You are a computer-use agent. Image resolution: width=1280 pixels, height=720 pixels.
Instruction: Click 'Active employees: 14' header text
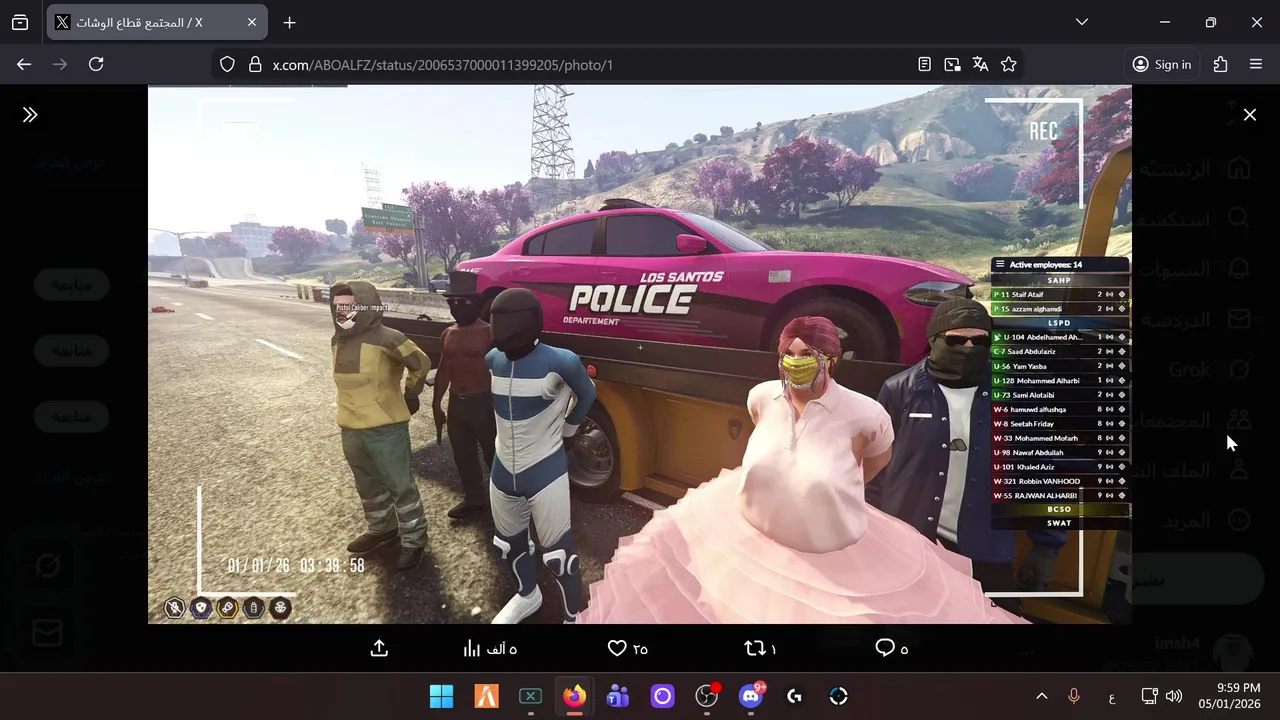(1046, 265)
